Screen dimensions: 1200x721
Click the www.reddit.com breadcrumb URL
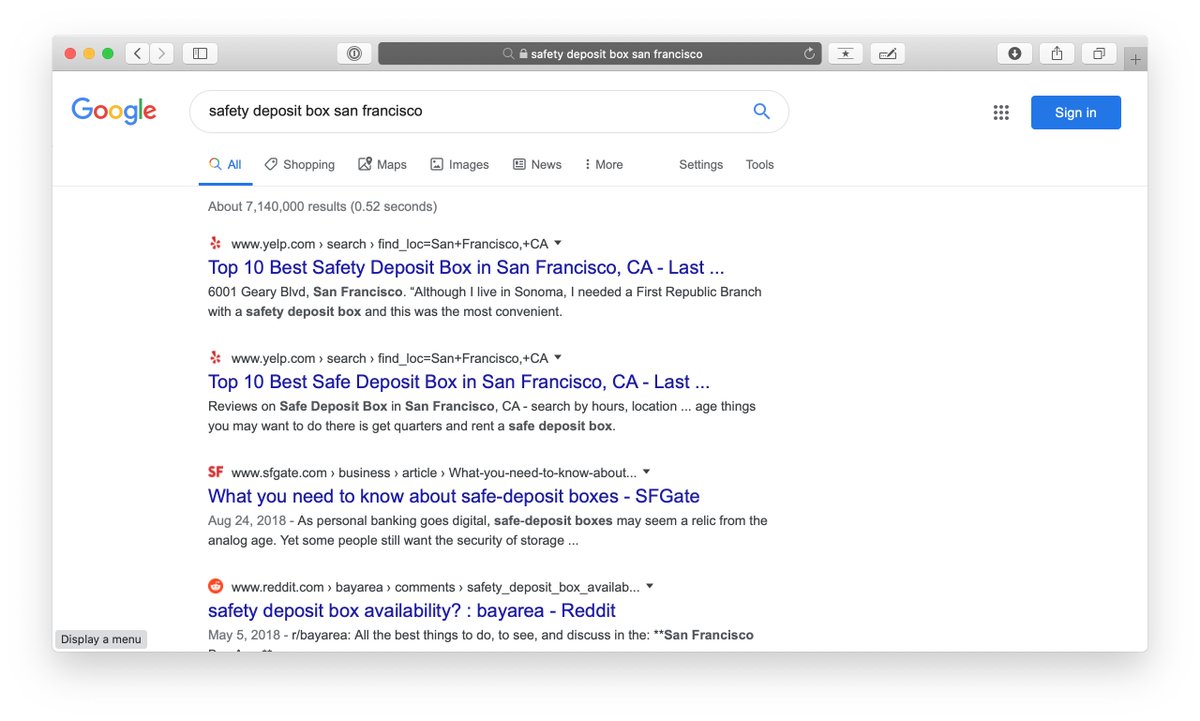278,587
